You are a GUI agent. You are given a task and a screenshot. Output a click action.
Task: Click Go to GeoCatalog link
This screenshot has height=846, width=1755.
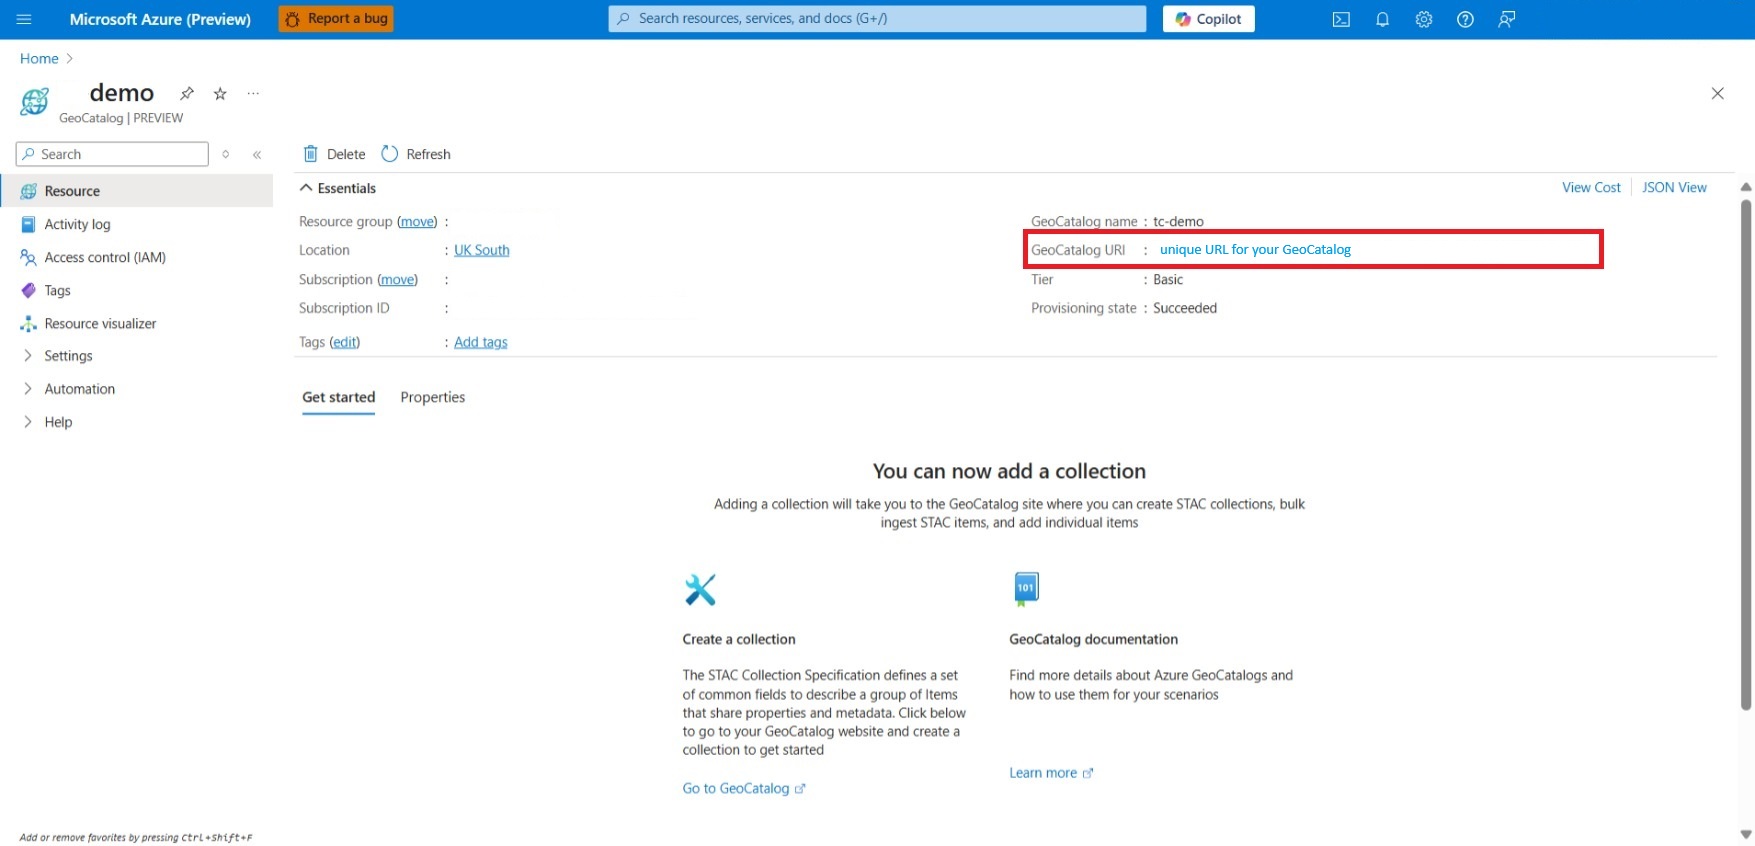point(744,788)
